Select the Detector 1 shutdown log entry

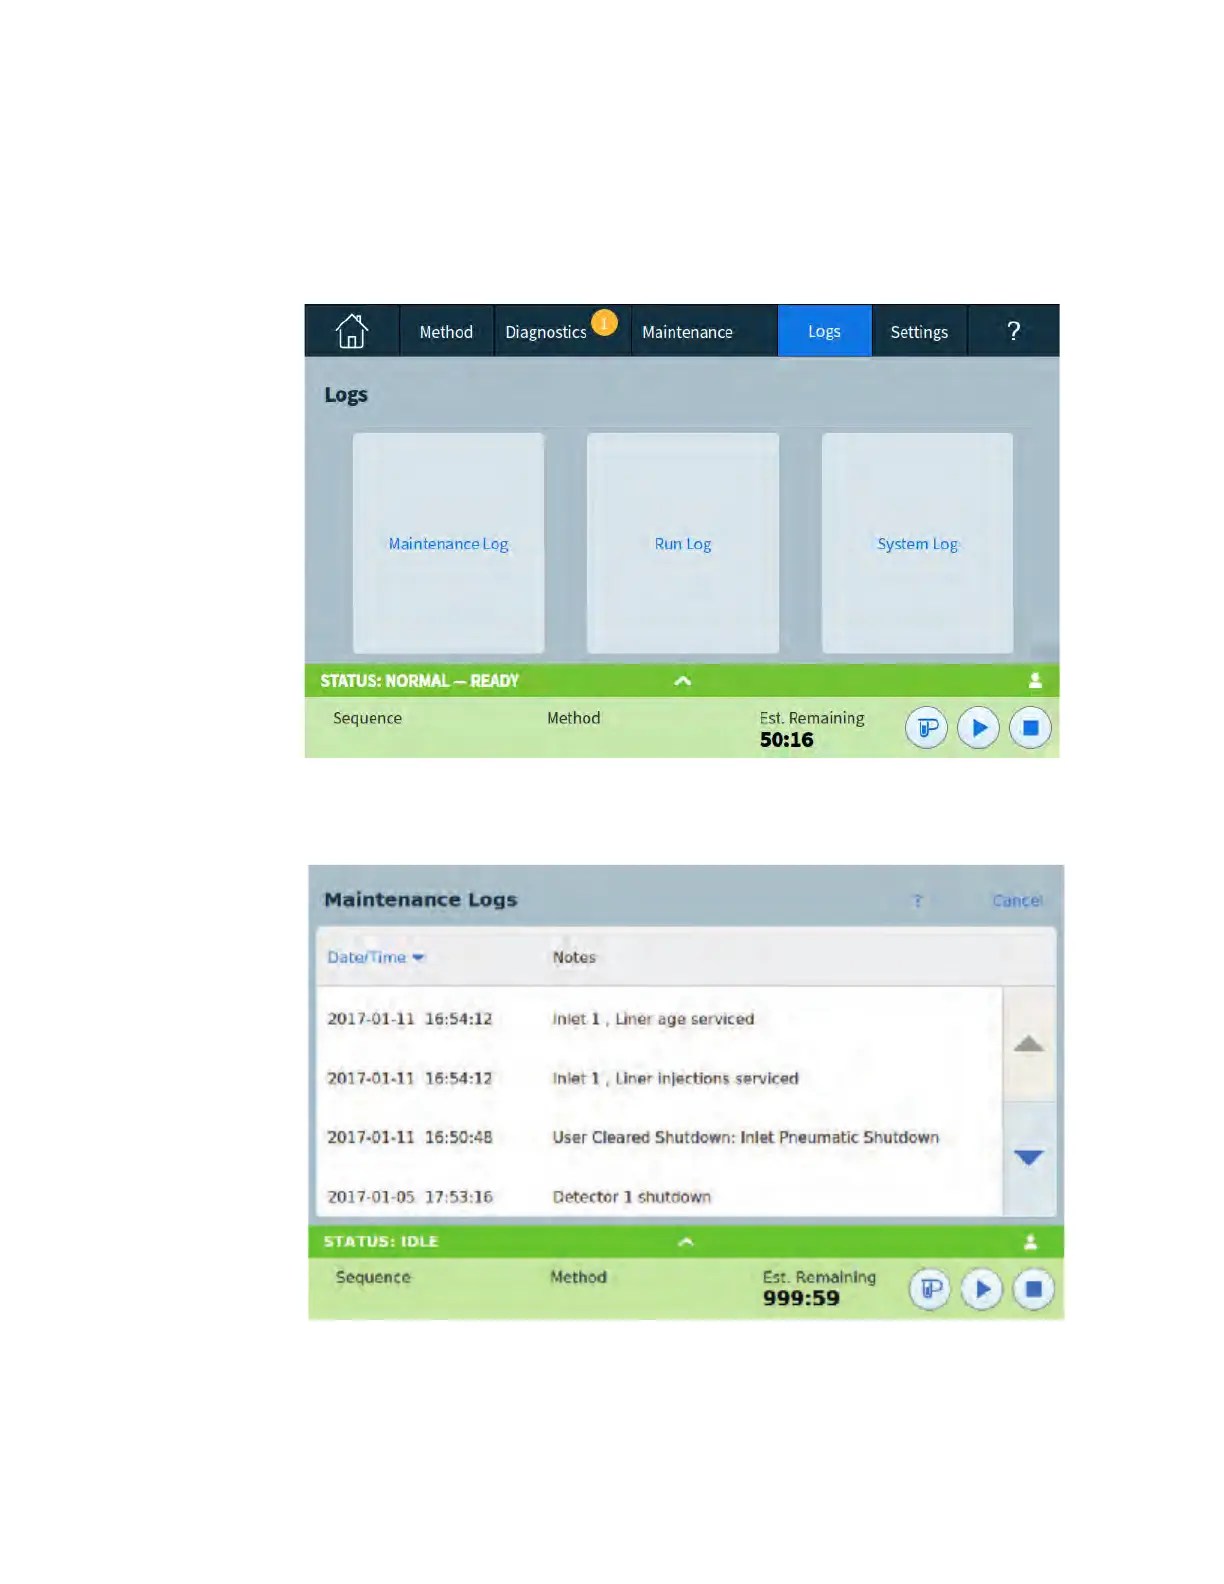(660, 1196)
